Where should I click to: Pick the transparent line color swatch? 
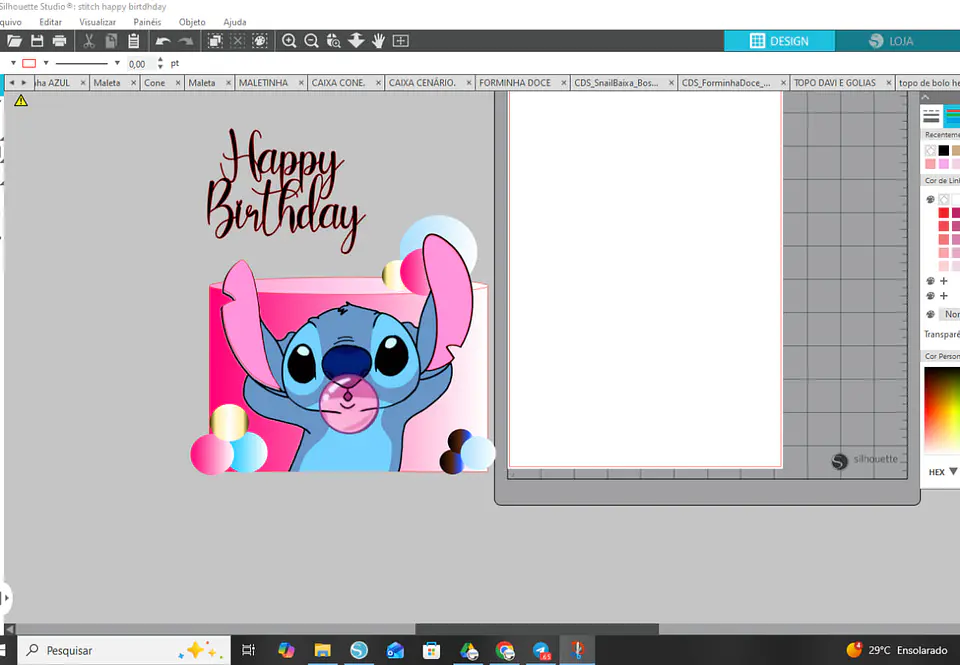point(943,200)
